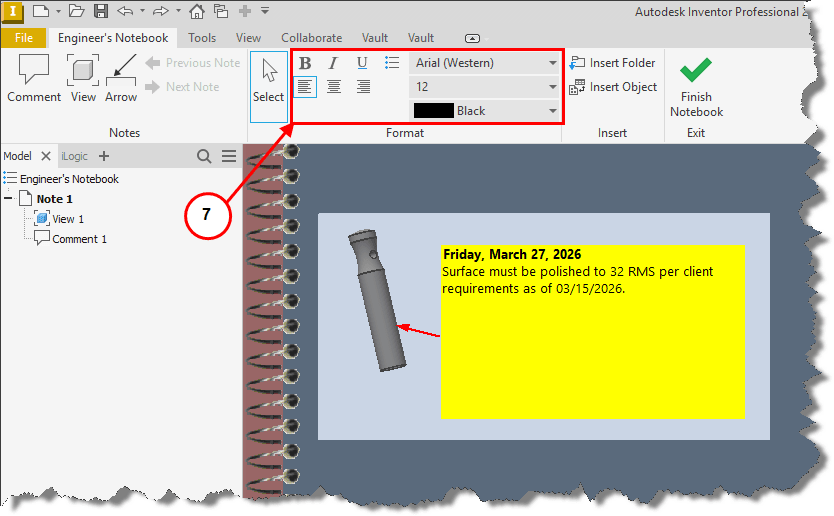The image size is (834, 516).
Task: Go to Next Note
Action: click(182, 87)
